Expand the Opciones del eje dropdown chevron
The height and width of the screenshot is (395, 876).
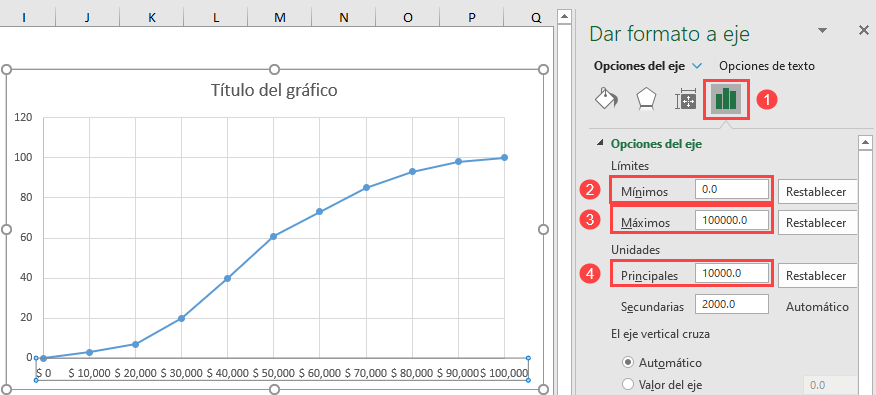click(x=697, y=66)
